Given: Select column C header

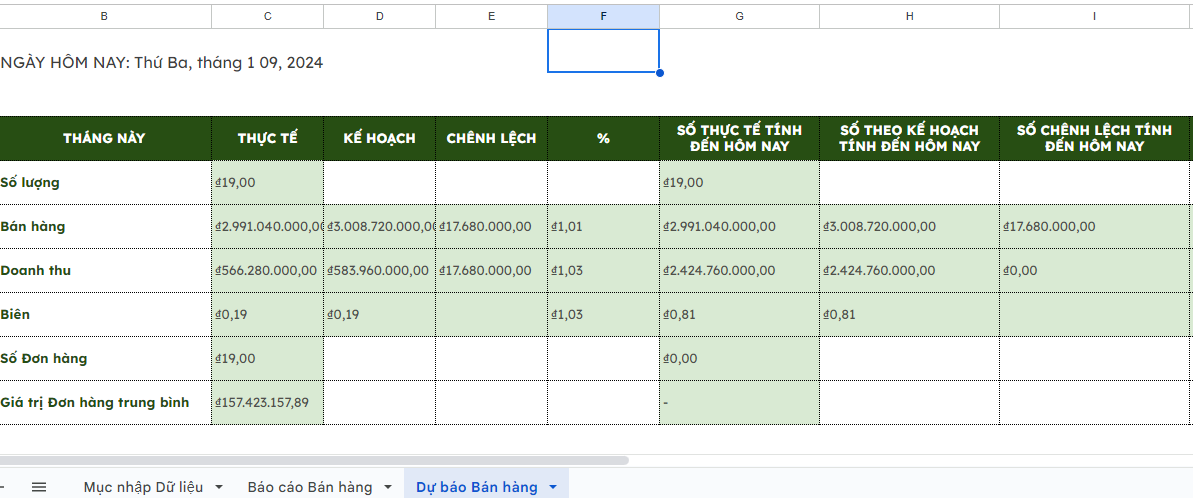Looking at the screenshot, I should coord(267,16).
